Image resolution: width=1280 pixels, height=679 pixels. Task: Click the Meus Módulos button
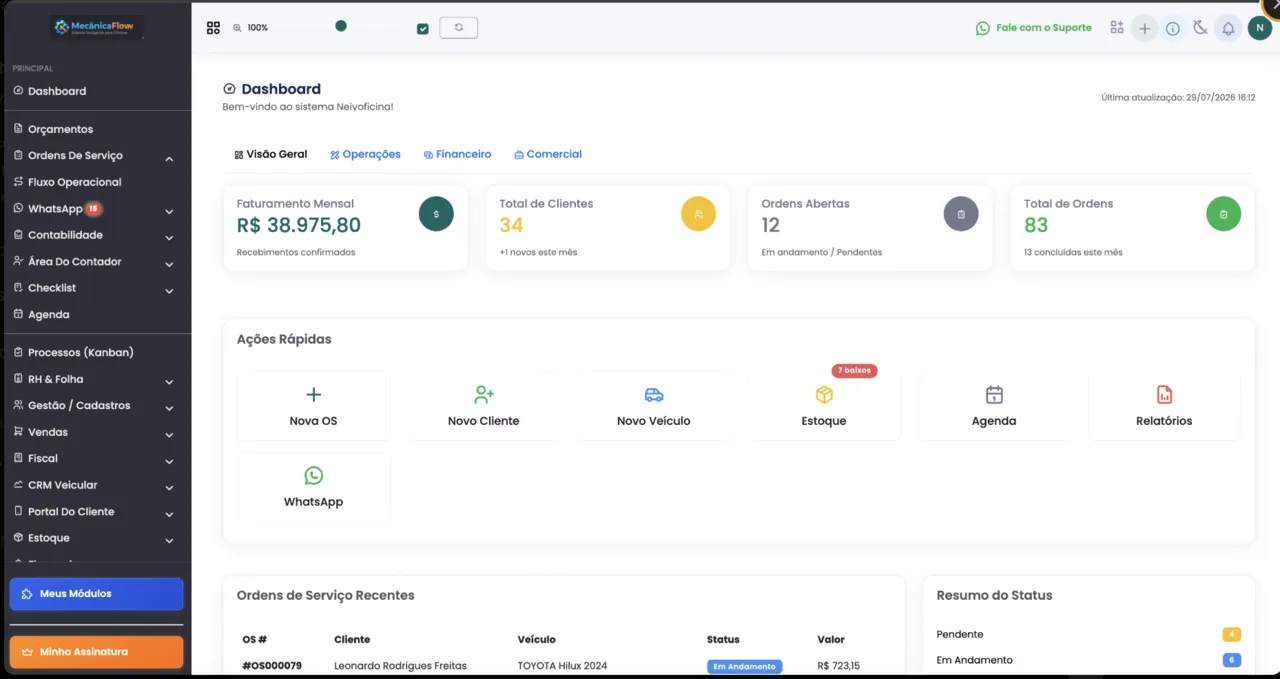(x=96, y=594)
